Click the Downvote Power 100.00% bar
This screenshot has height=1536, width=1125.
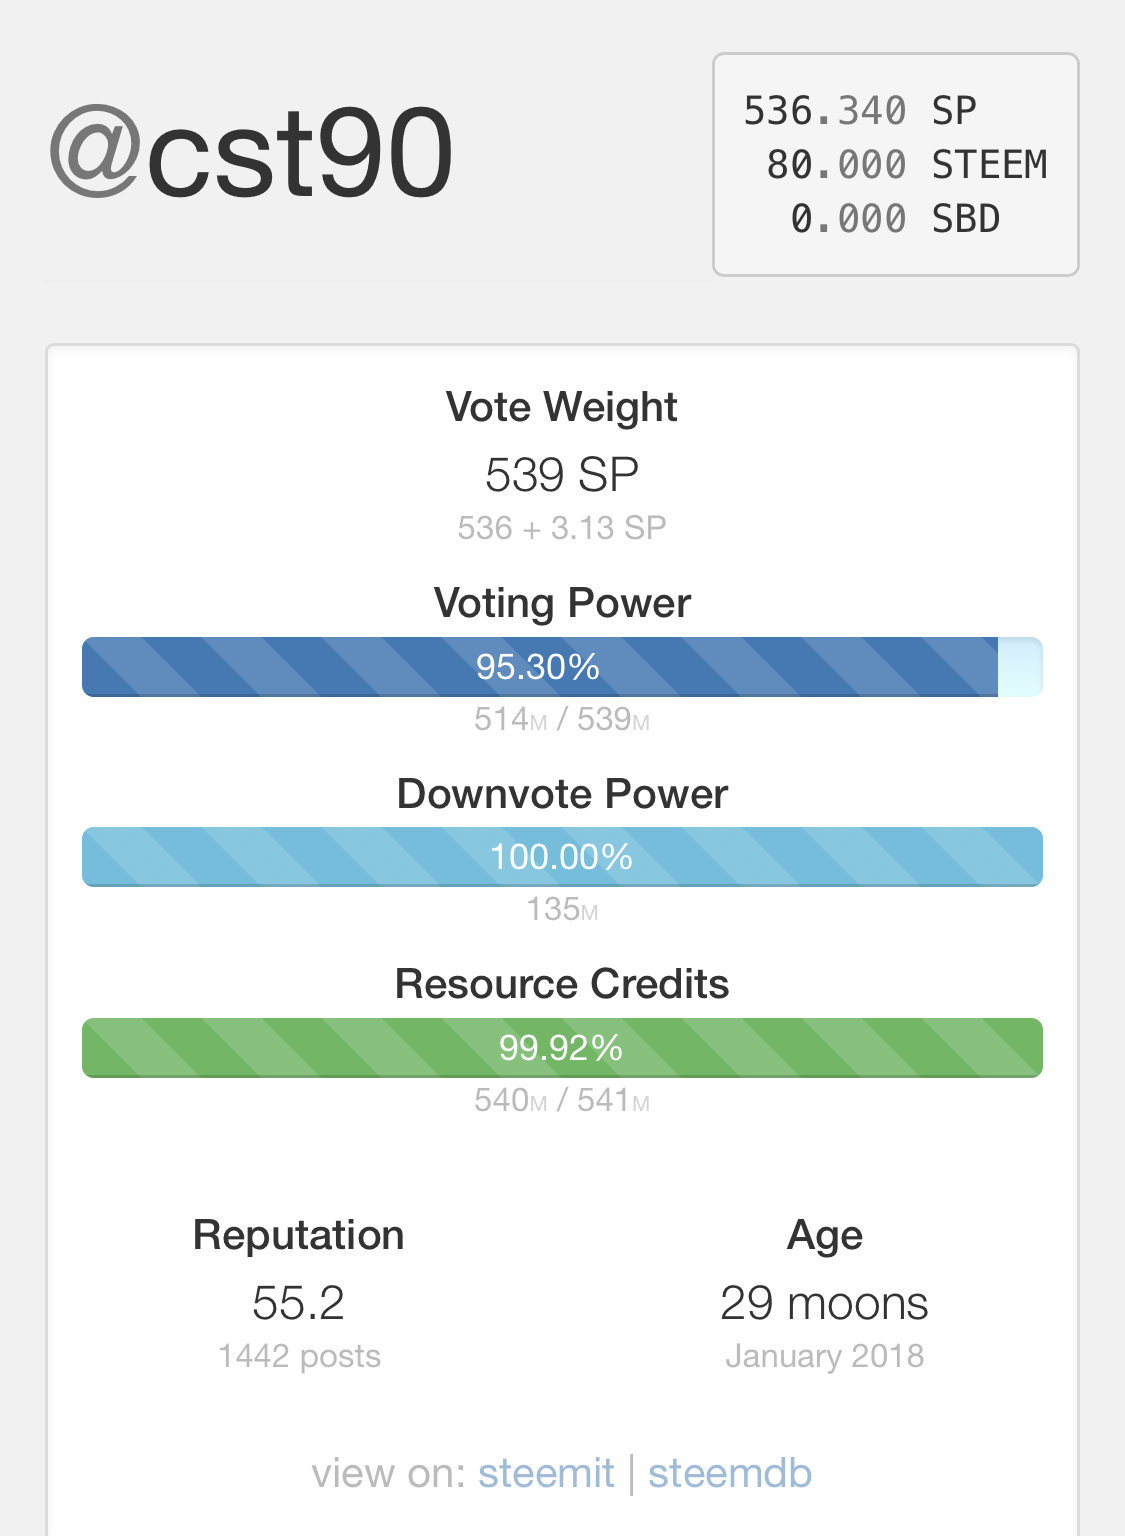[x=562, y=857]
